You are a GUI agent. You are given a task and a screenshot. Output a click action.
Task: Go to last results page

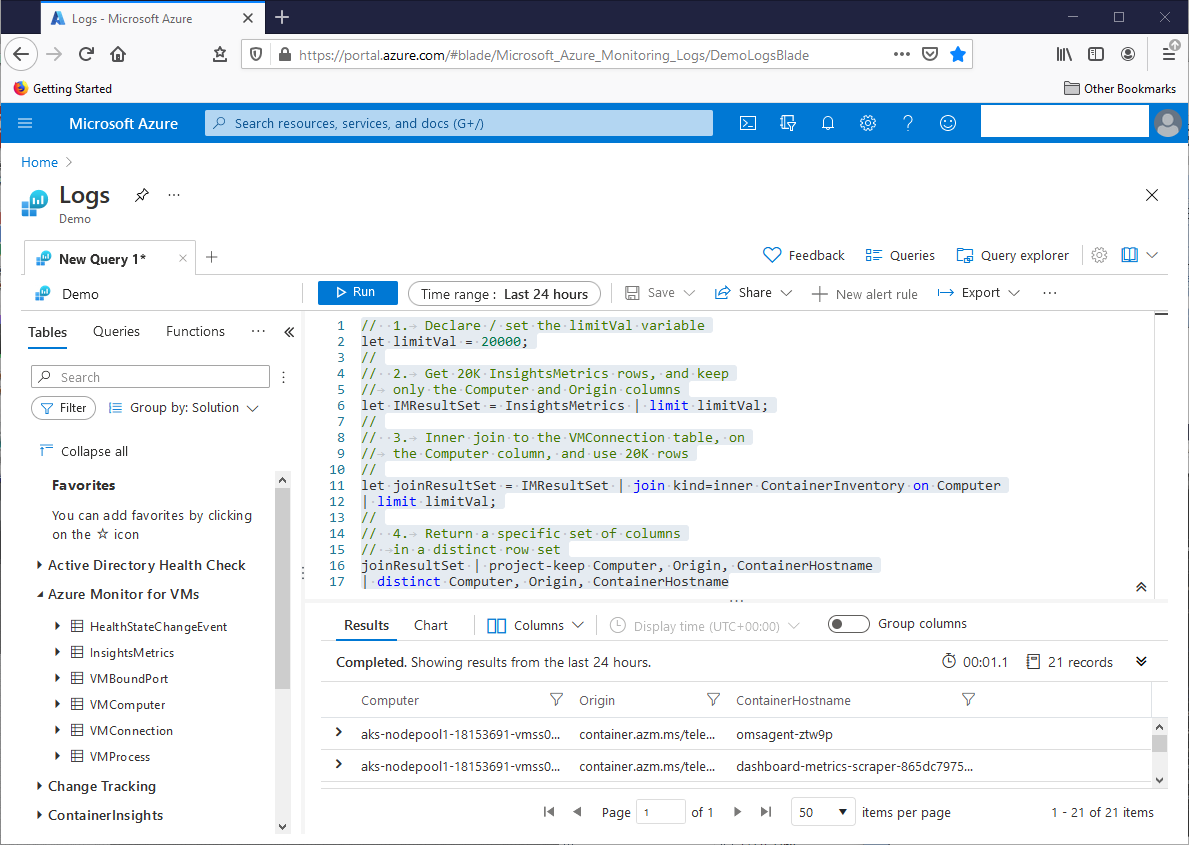(766, 812)
